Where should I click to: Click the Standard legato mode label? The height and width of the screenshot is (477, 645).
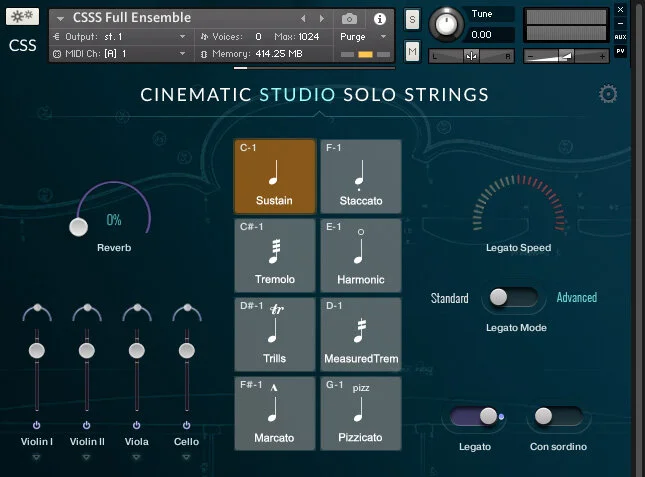tap(449, 298)
